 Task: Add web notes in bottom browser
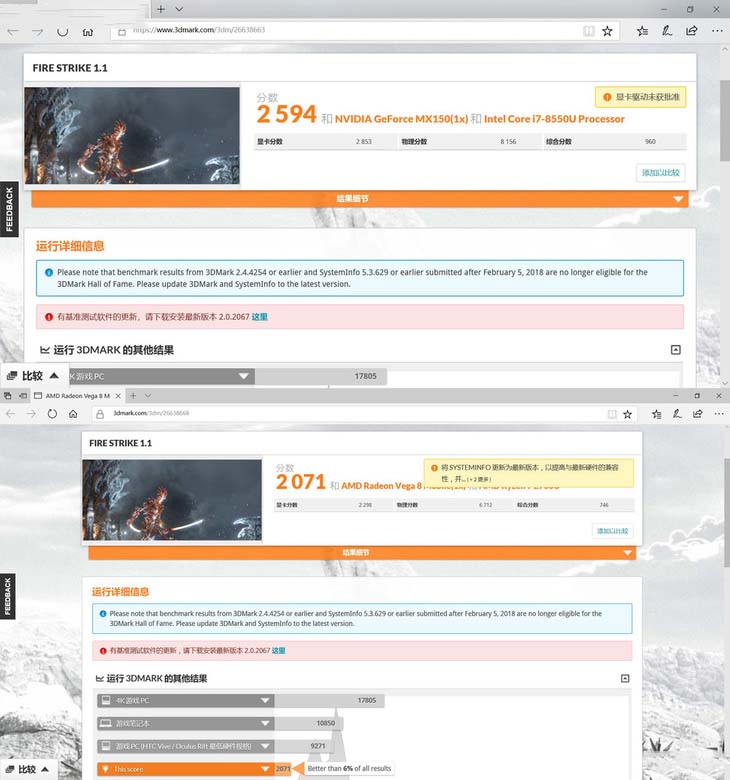[677, 414]
